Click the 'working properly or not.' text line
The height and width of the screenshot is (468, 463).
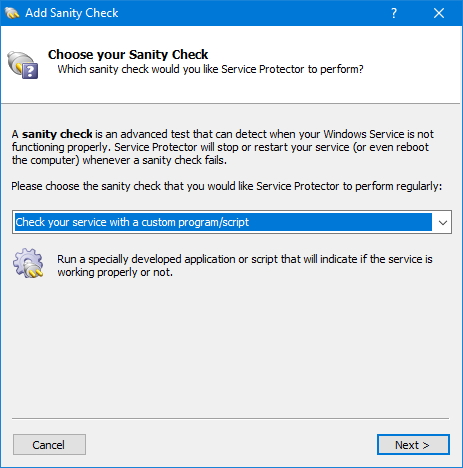click(115, 272)
